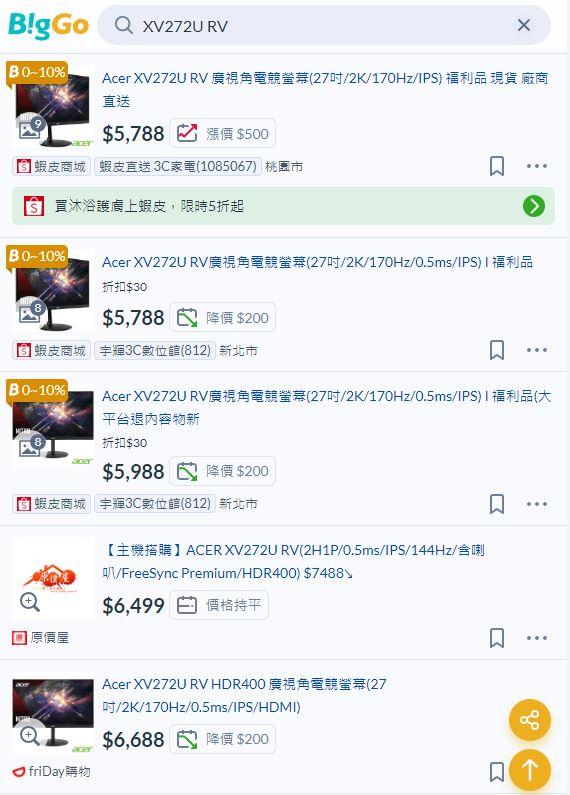Image resolution: width=570 pixels, height=795 pixels.
Task: Open more options for 原價屋 listing
Action: click(x=537, y=638)
